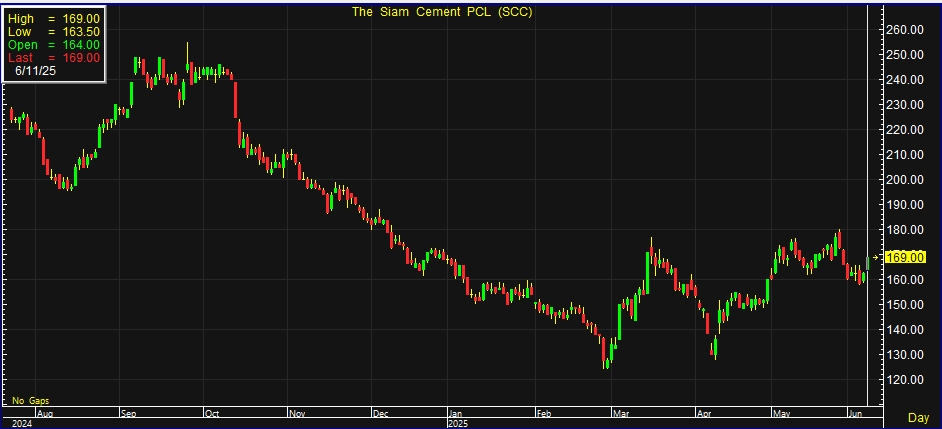942x429 pixels.
Task: Click the 210.00 price axis label
Action: tap(905, 154)
